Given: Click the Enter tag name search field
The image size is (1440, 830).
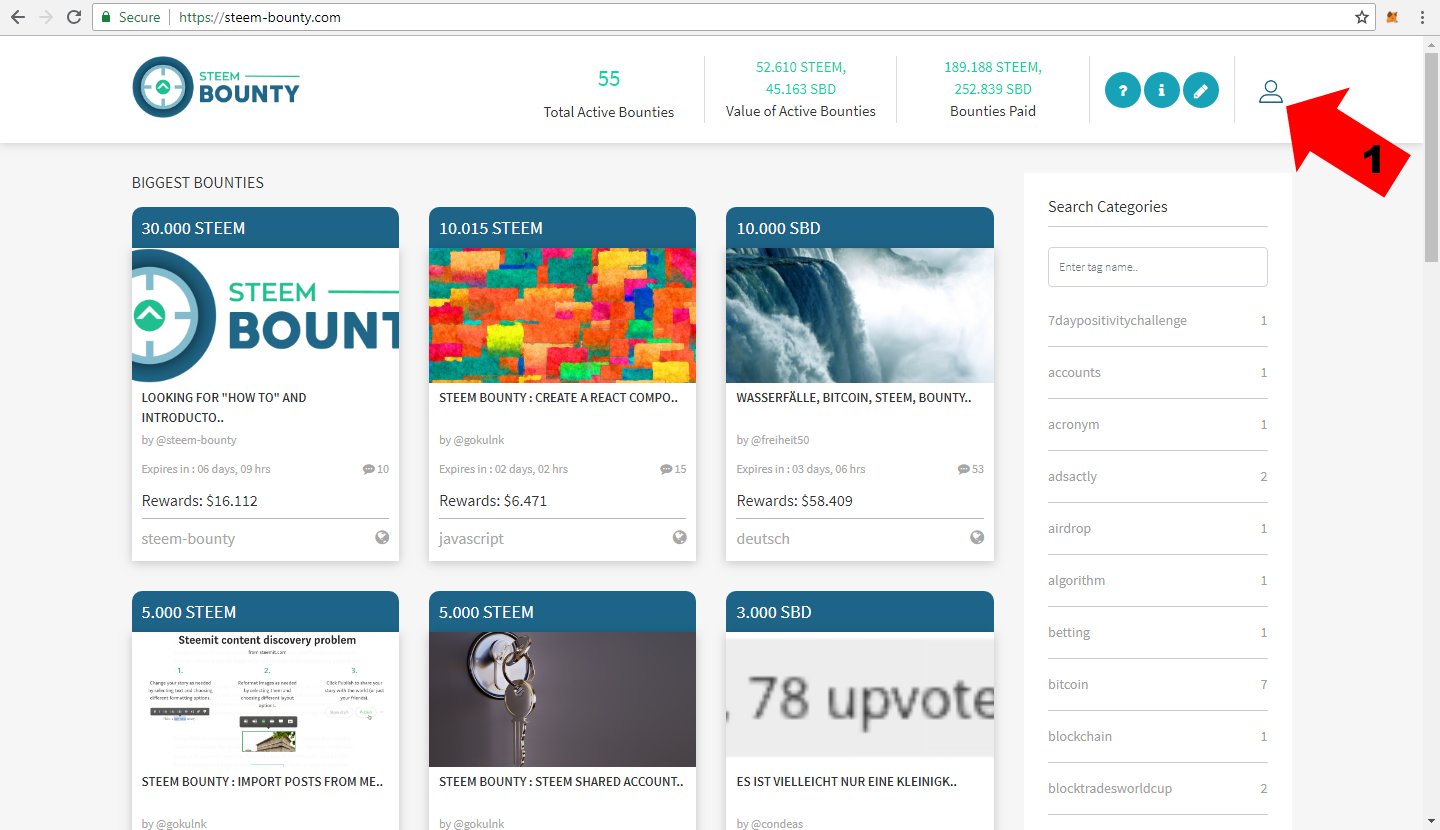Looking at the screenshot, I should [x=1157, y=267].
